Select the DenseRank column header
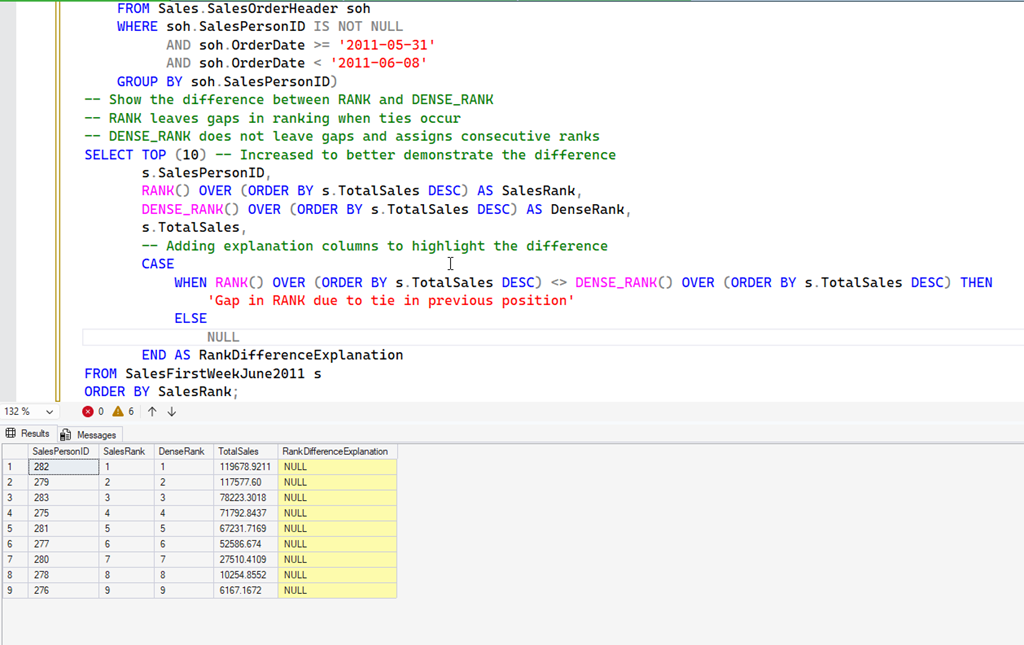This screenshot has height=645, width=1024. [x=182, y=451]
